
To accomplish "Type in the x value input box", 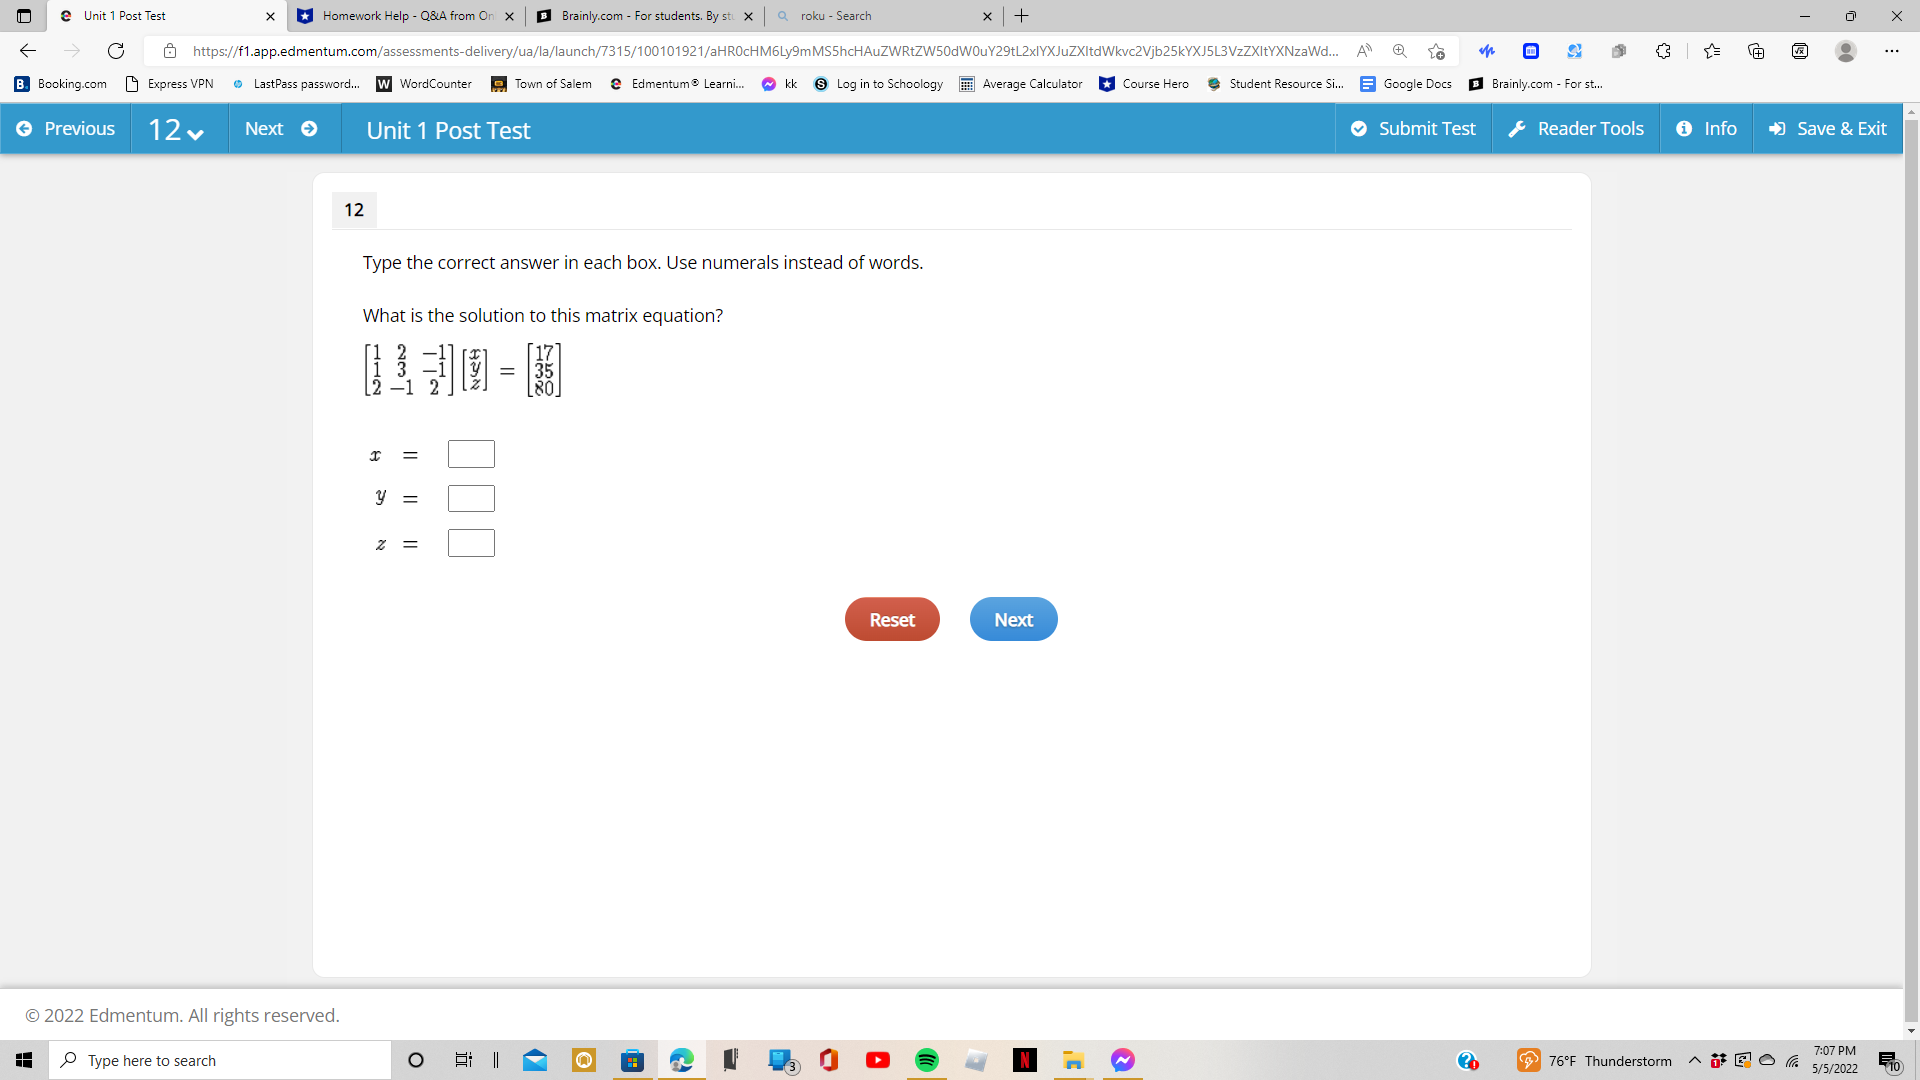I will 471,453.
